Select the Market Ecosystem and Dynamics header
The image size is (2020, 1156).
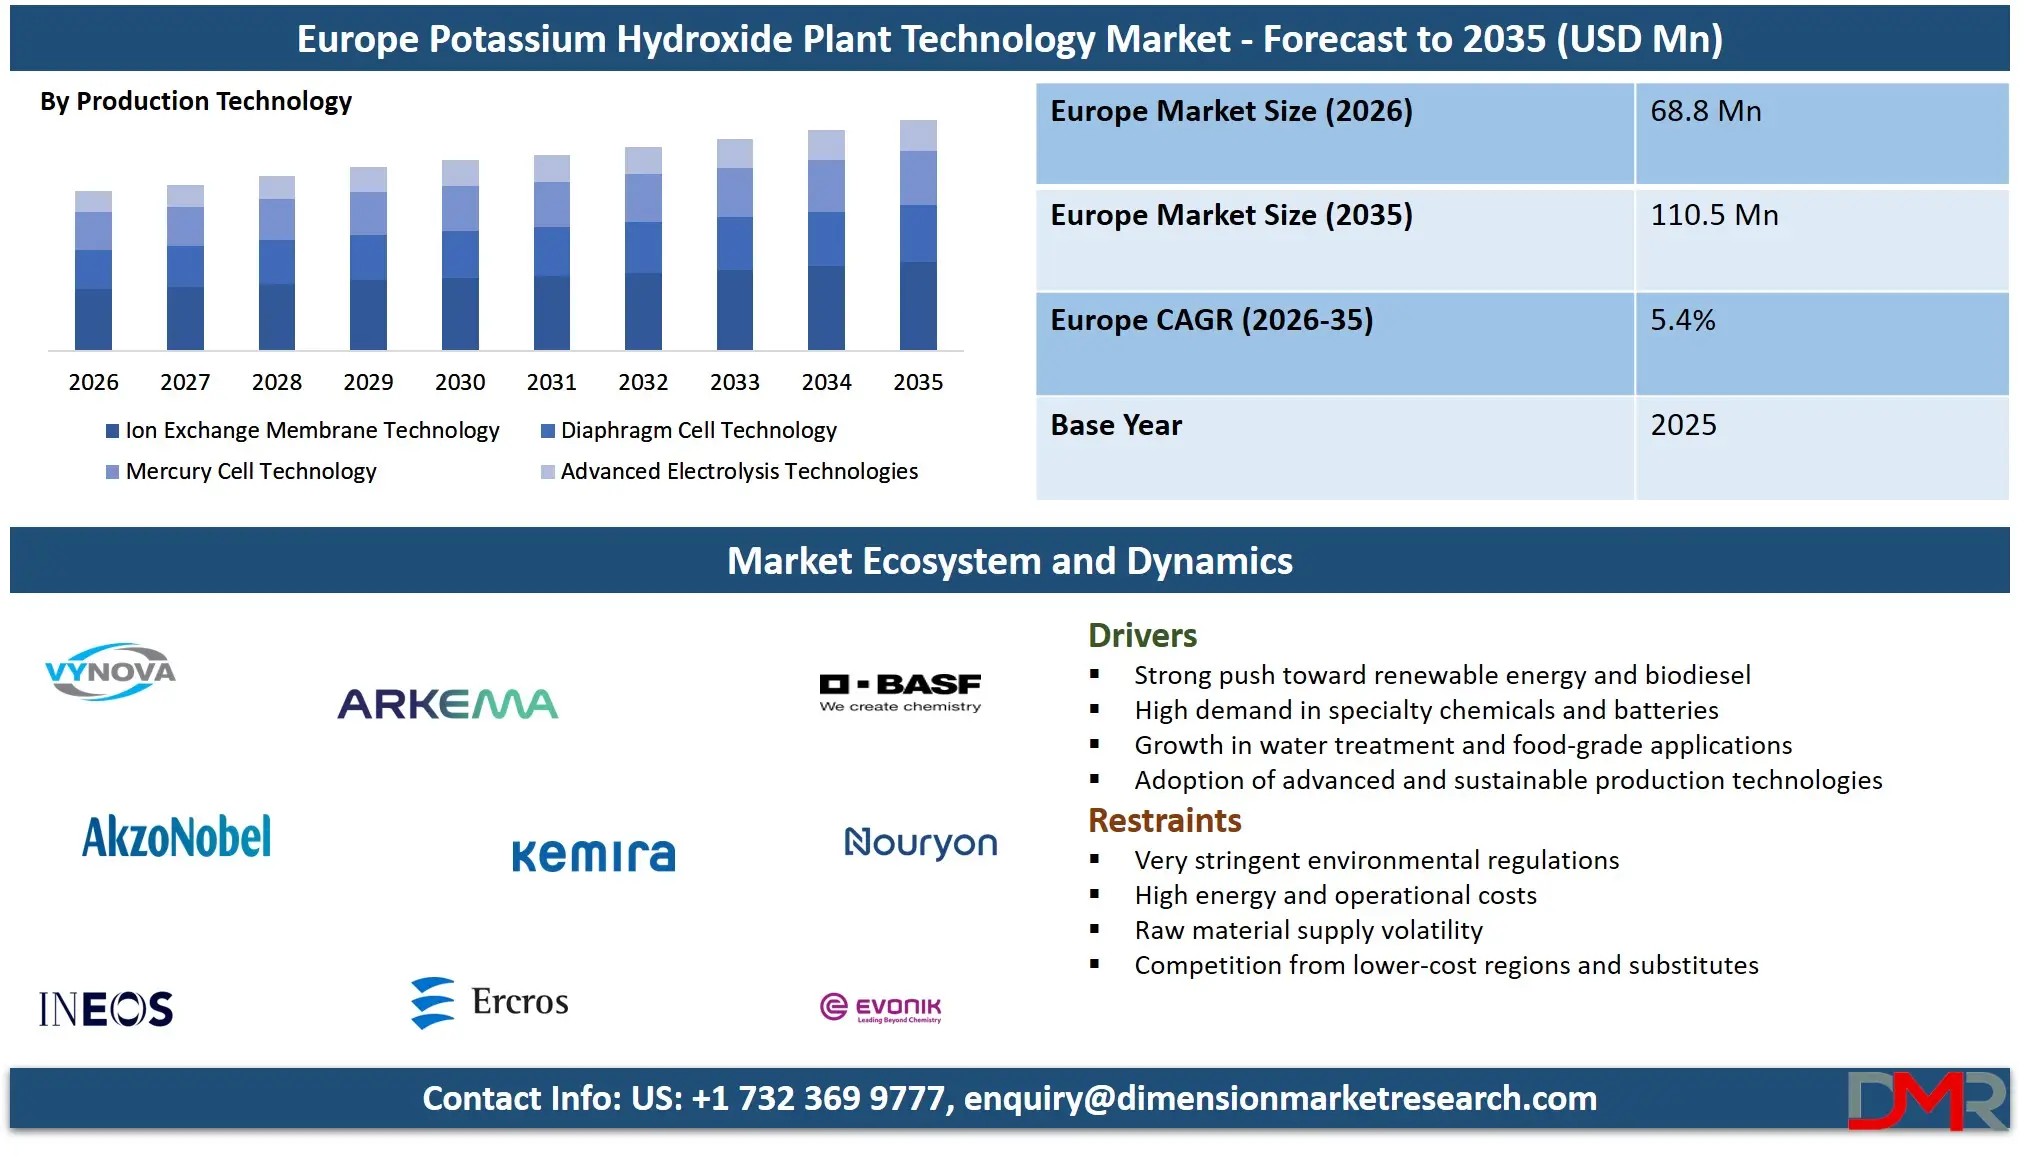pyautogui.click(x=1009, y=561)
